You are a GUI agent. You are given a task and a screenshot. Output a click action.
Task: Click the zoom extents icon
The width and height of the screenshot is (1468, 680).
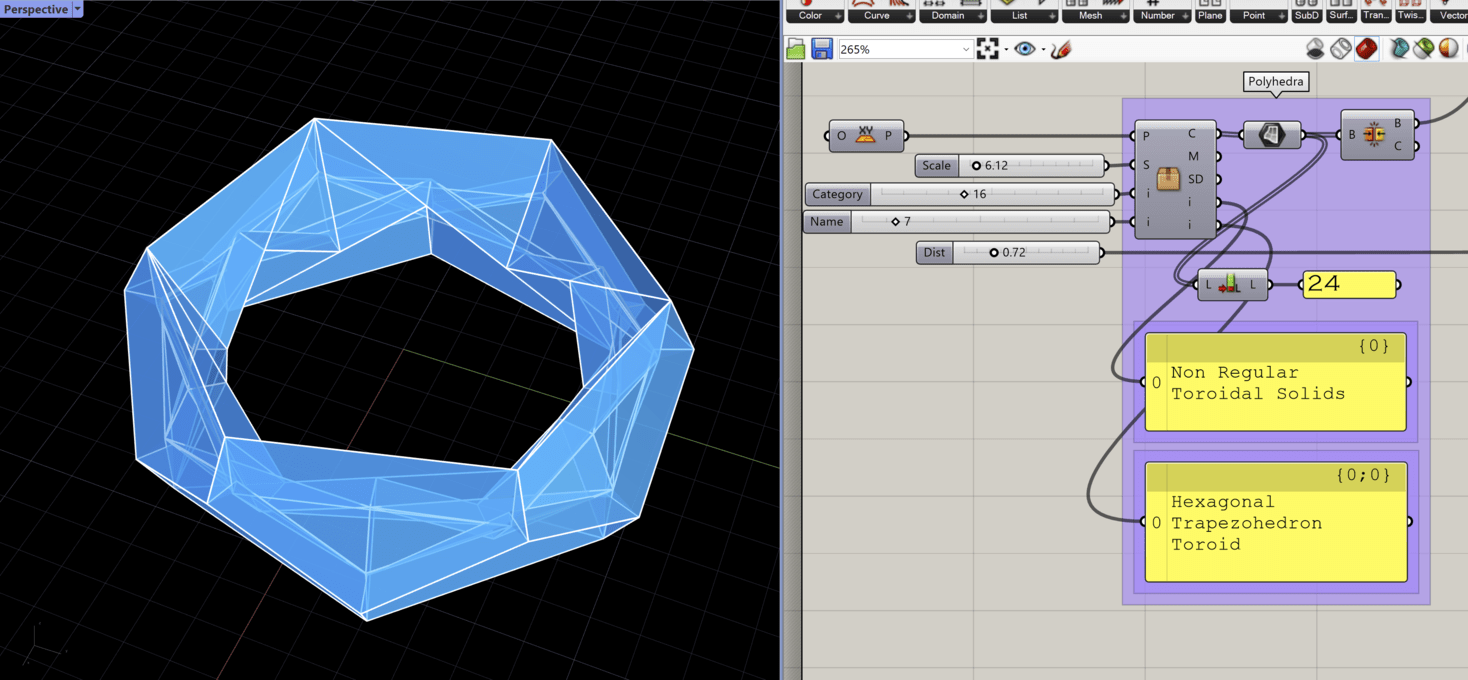(988, 49)
